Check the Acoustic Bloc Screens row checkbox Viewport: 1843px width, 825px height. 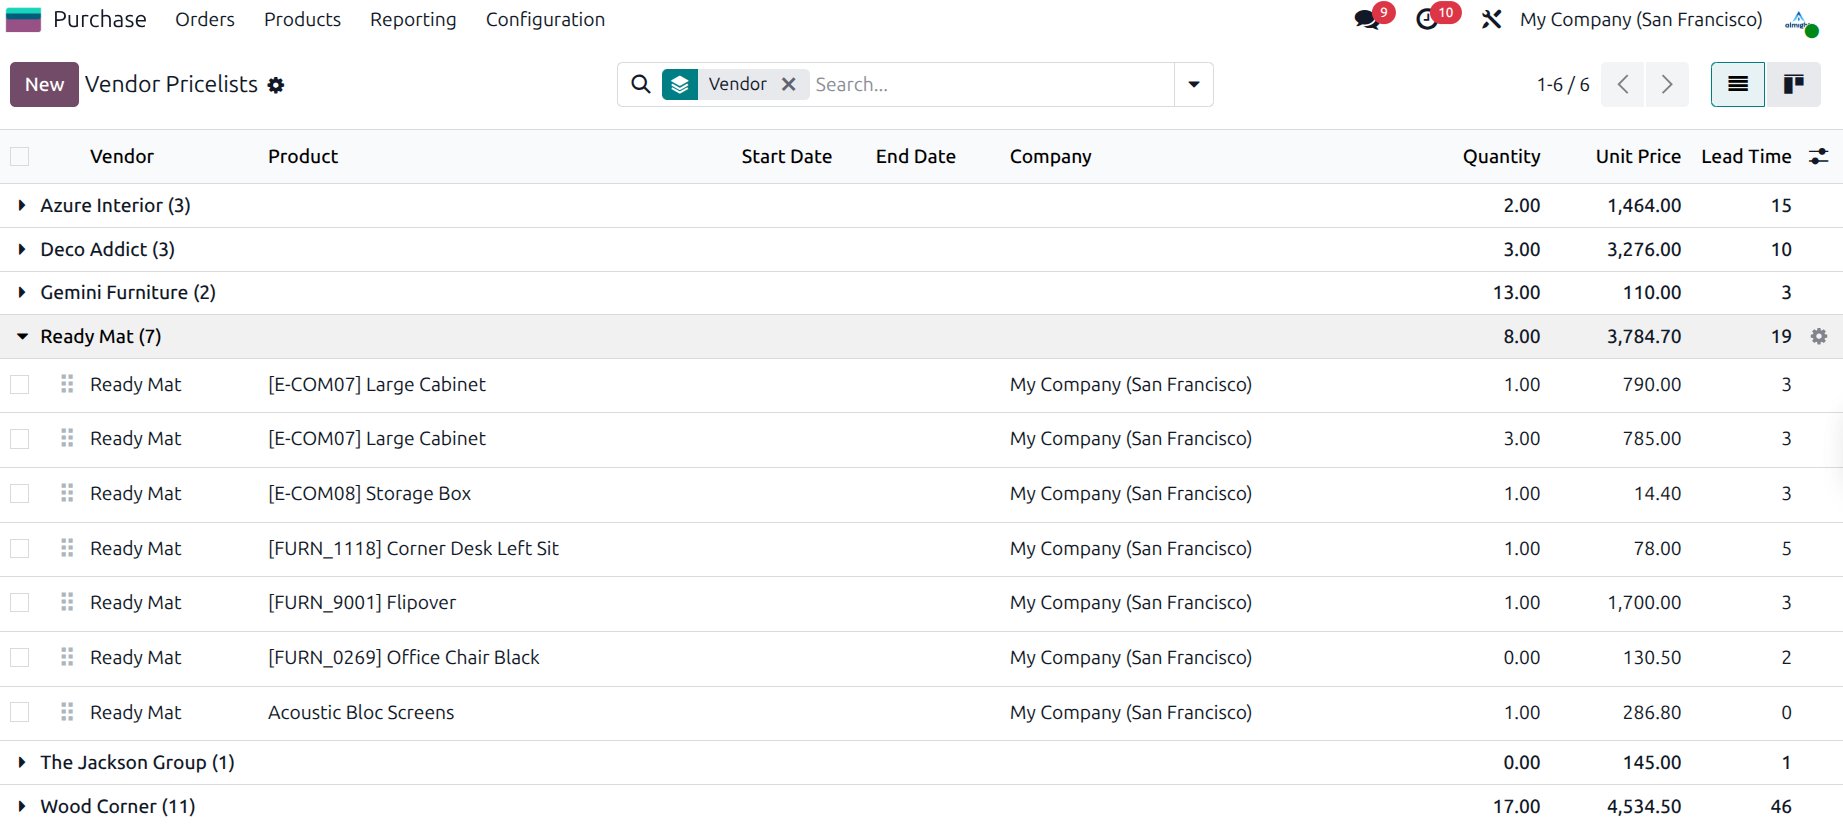(19, 712)
